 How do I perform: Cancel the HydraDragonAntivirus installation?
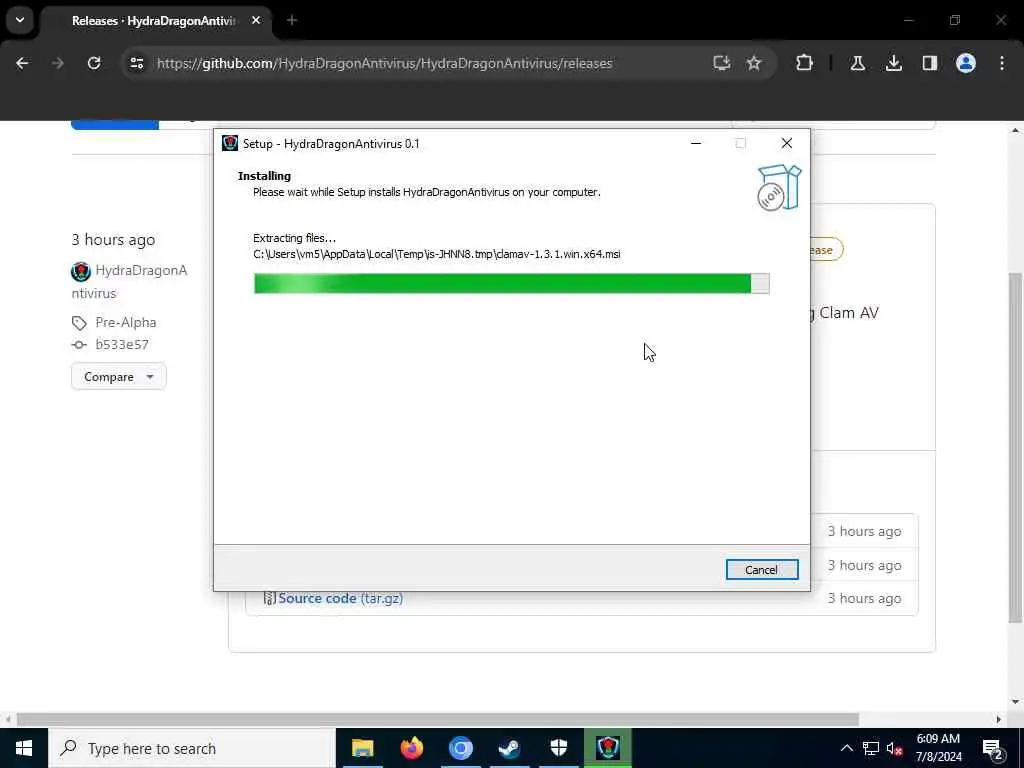tap(761, 569)
